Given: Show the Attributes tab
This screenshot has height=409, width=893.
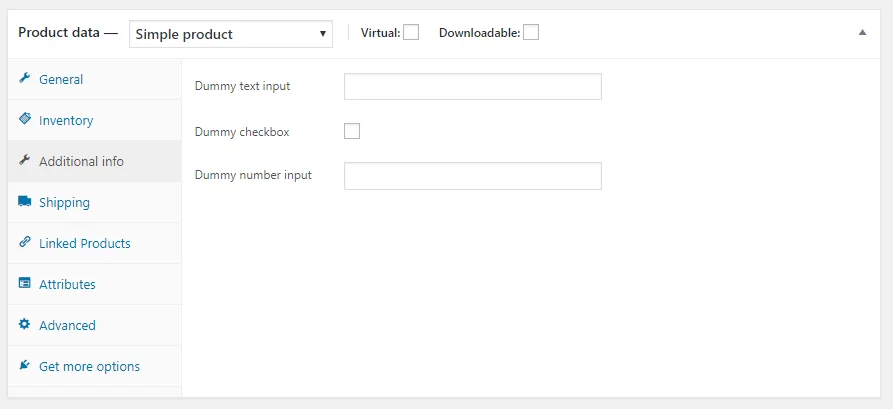Looking at the screenshot, I should 95,284.
